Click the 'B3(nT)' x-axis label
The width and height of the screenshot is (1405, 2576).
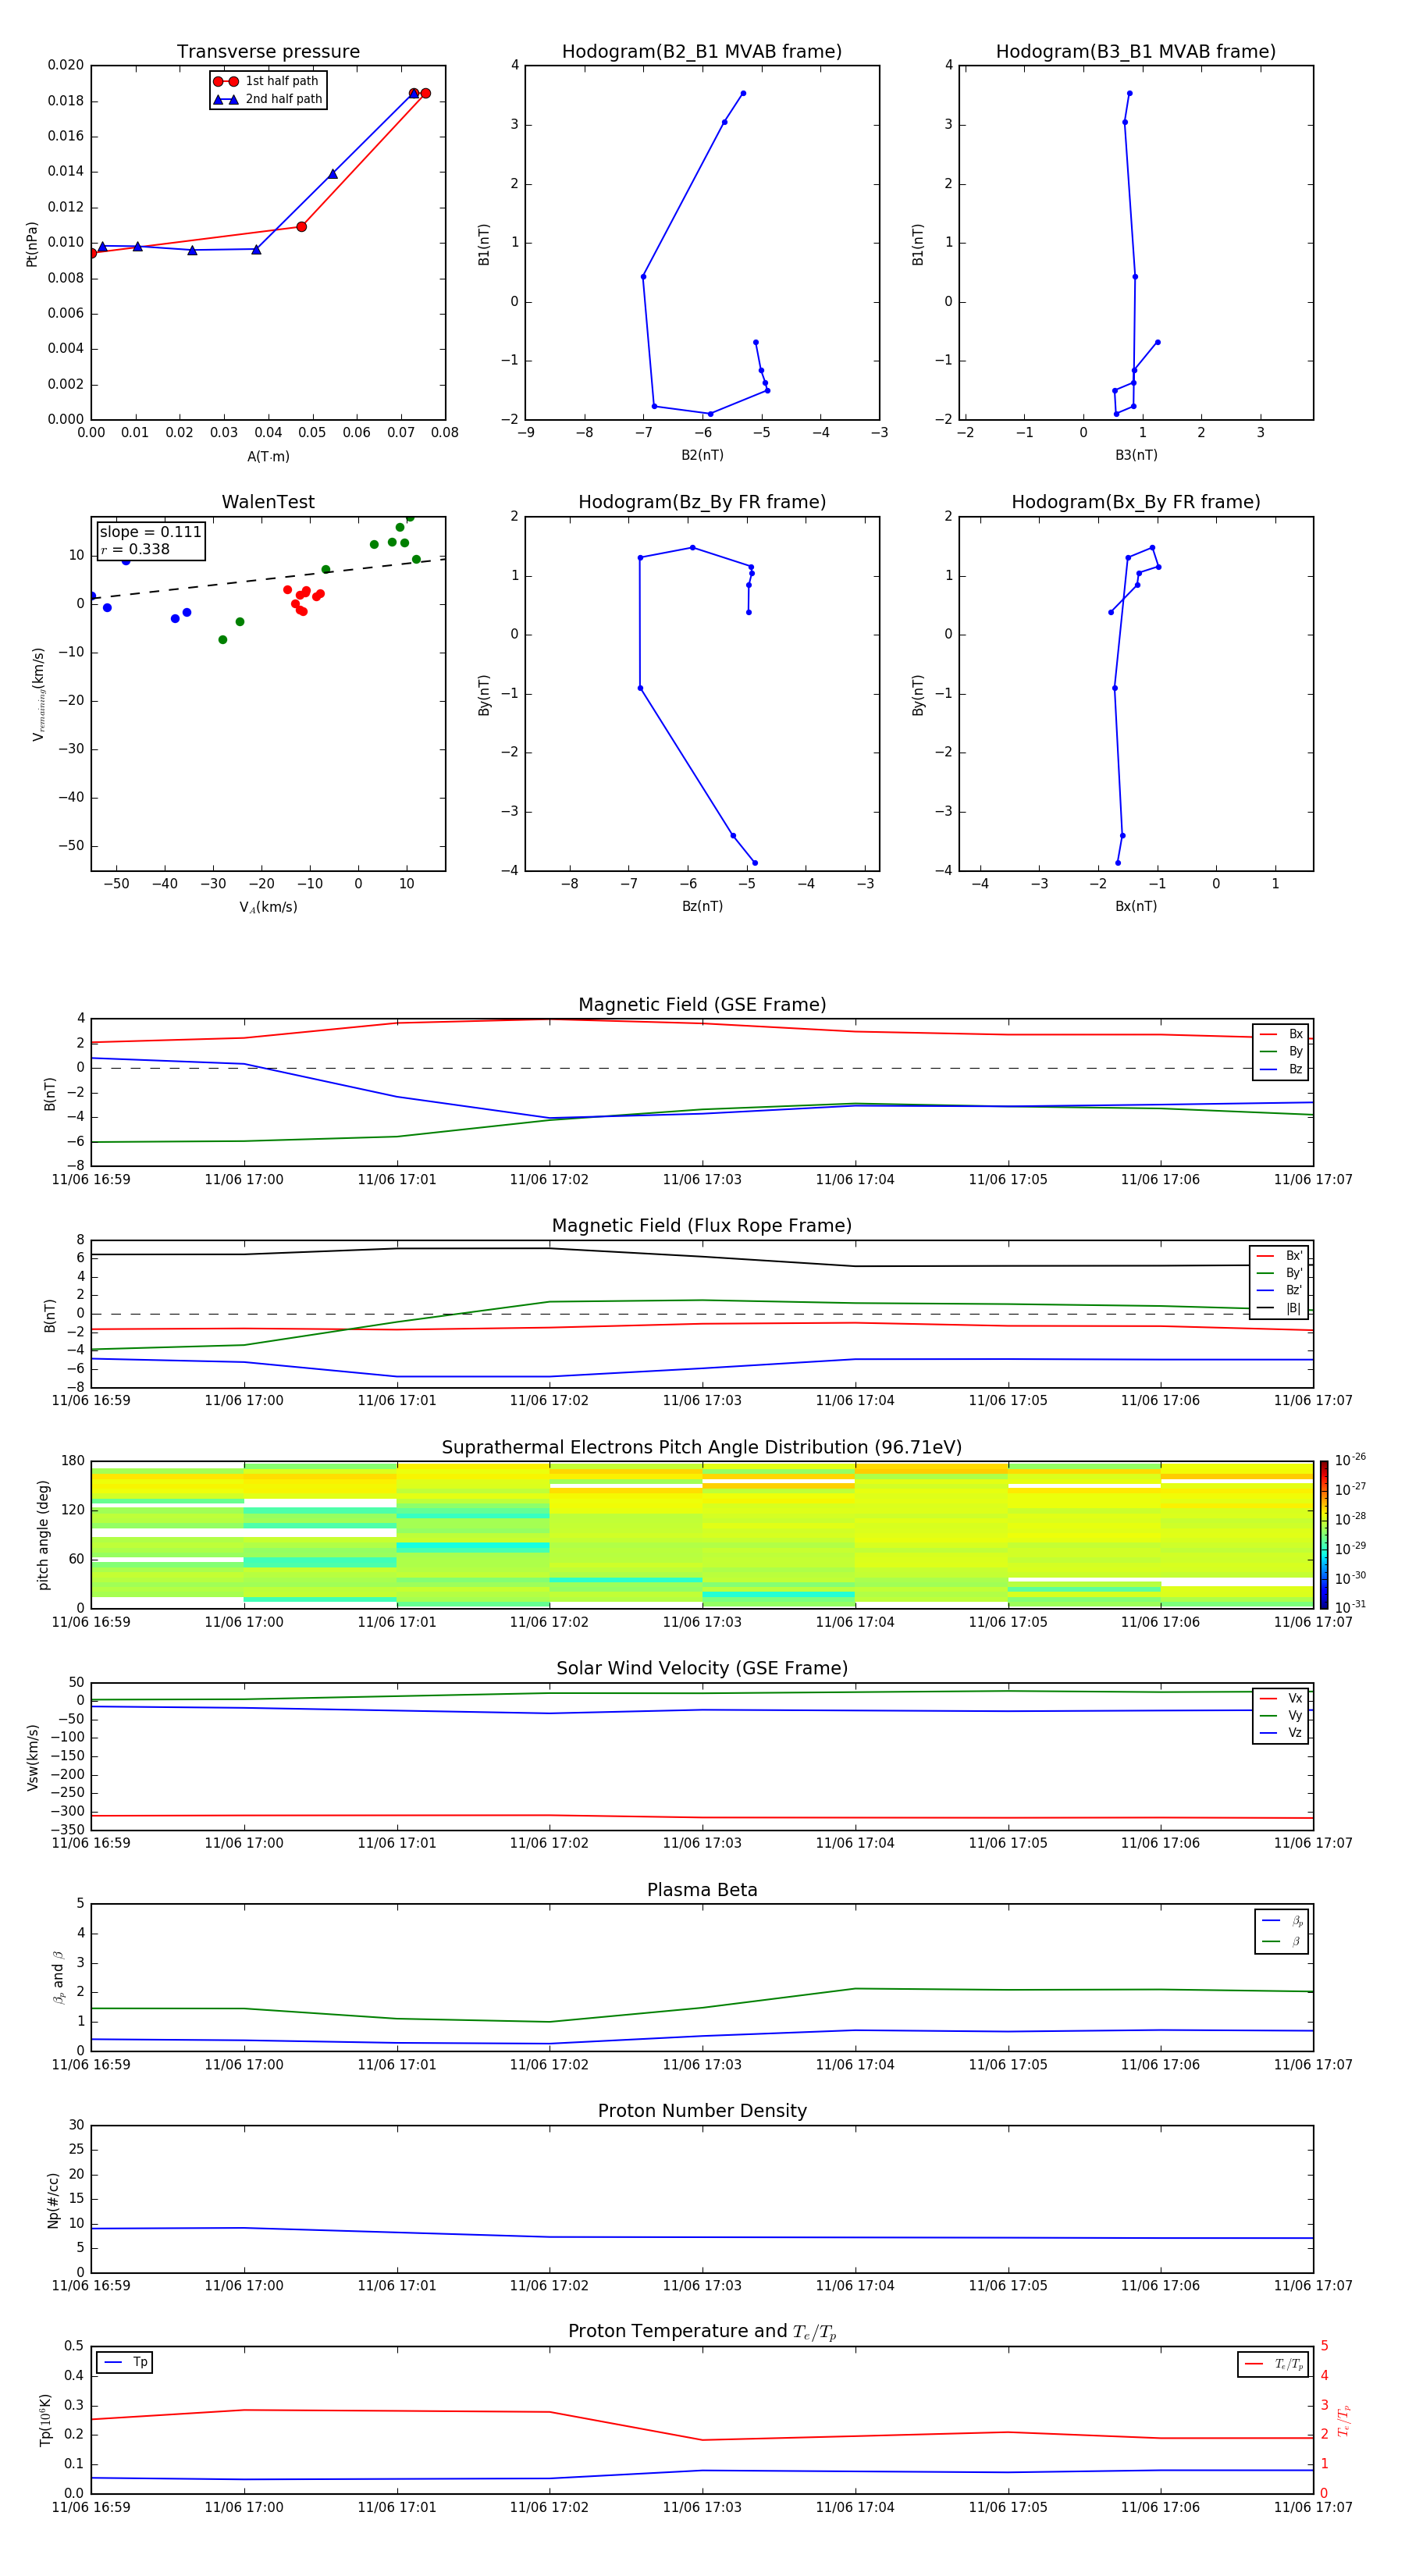[x=1136, y=456]
